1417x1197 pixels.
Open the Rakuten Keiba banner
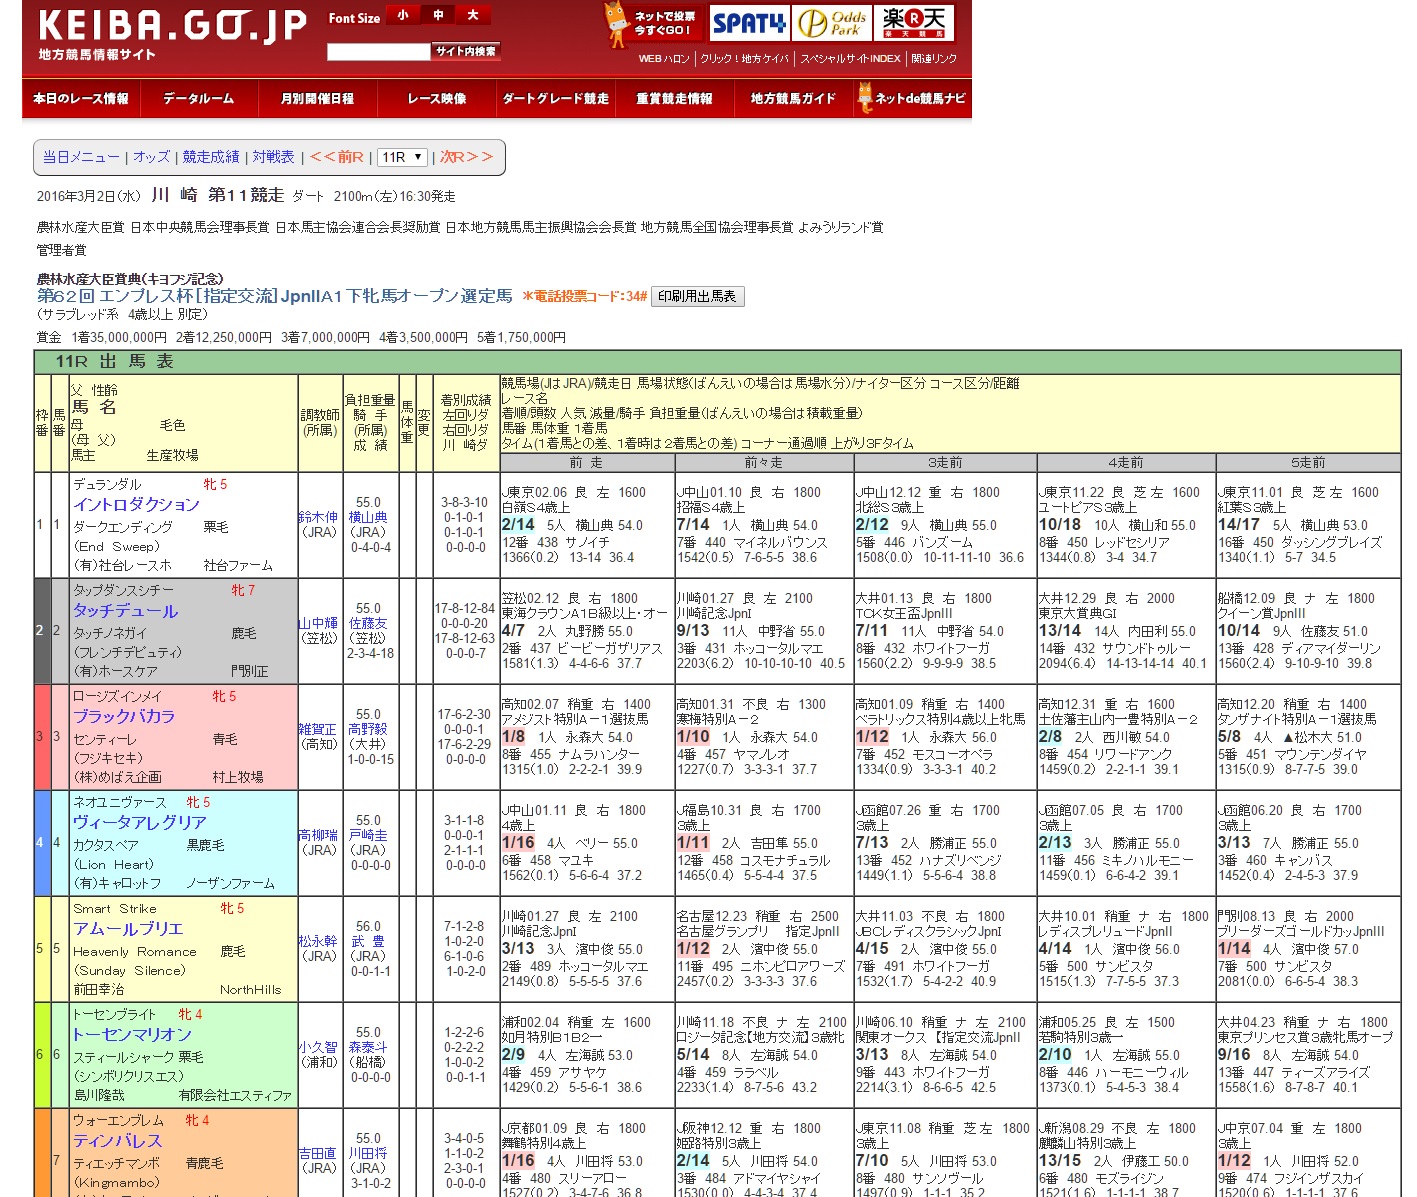(914, 23)
